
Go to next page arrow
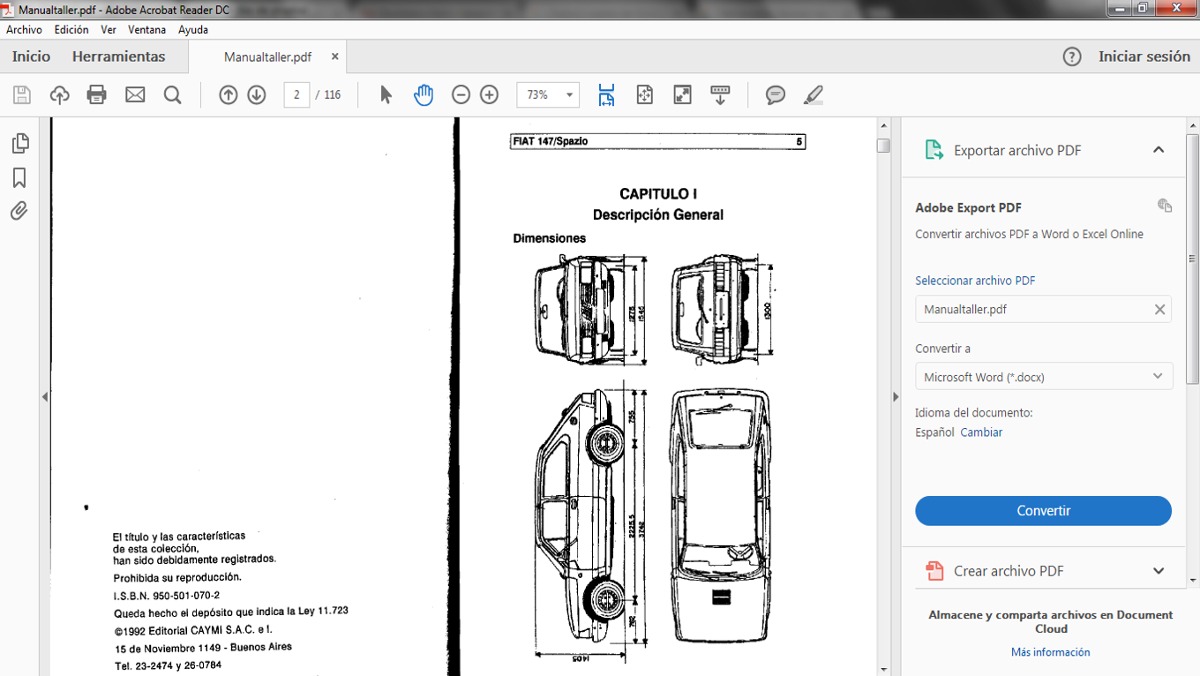click(x=257, y=95)
